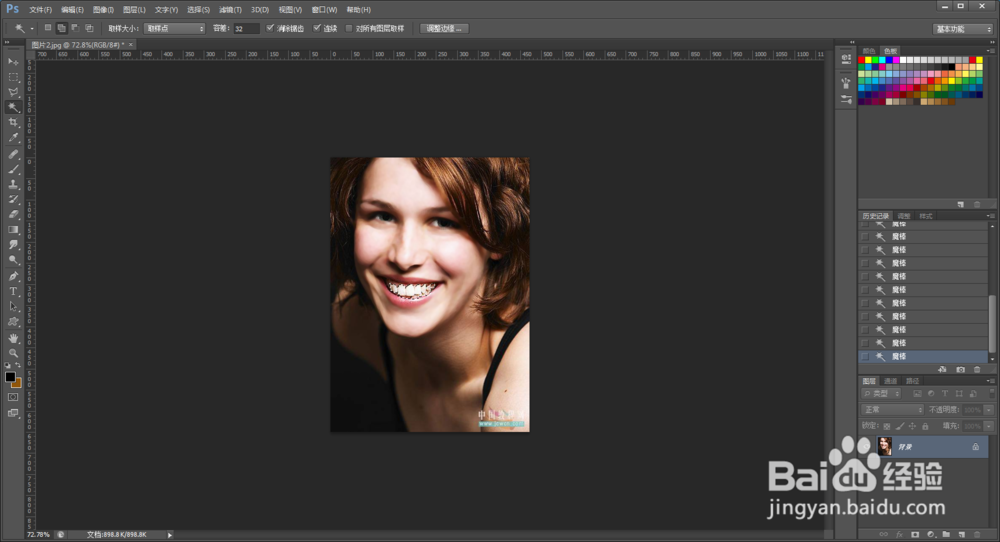Open 不透明度 opacity arrow dropdown
Image resolution: width=1000 pixels, height=542 pixels.
click(989, 409)
